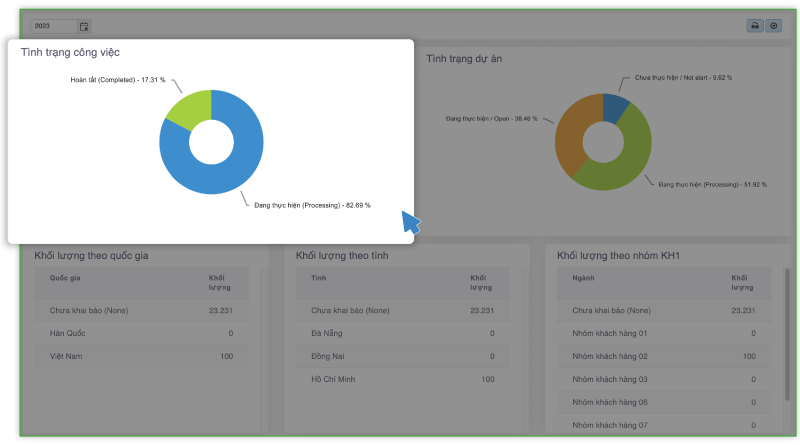The height and width of the screenshot is (445, 800).
Task: Click the 2023 year input field
Action: click(x=50, y=26)
